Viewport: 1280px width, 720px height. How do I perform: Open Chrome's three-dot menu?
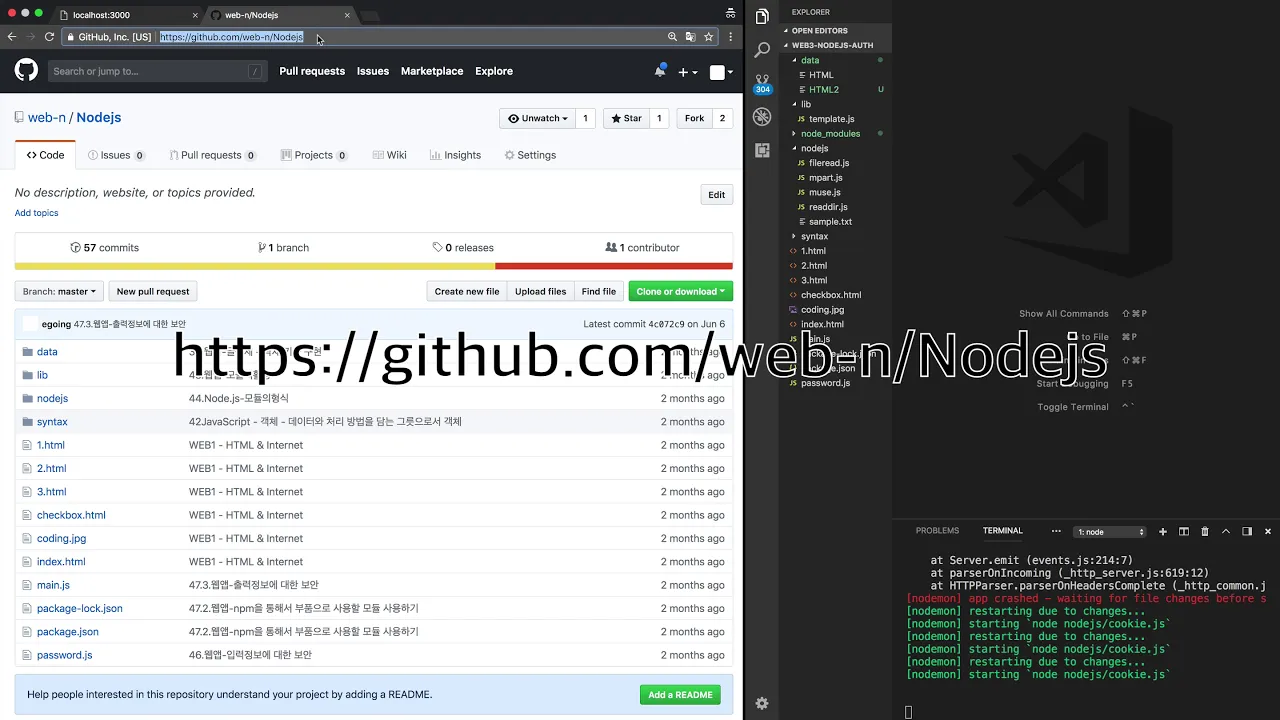[x=731, y=37]
